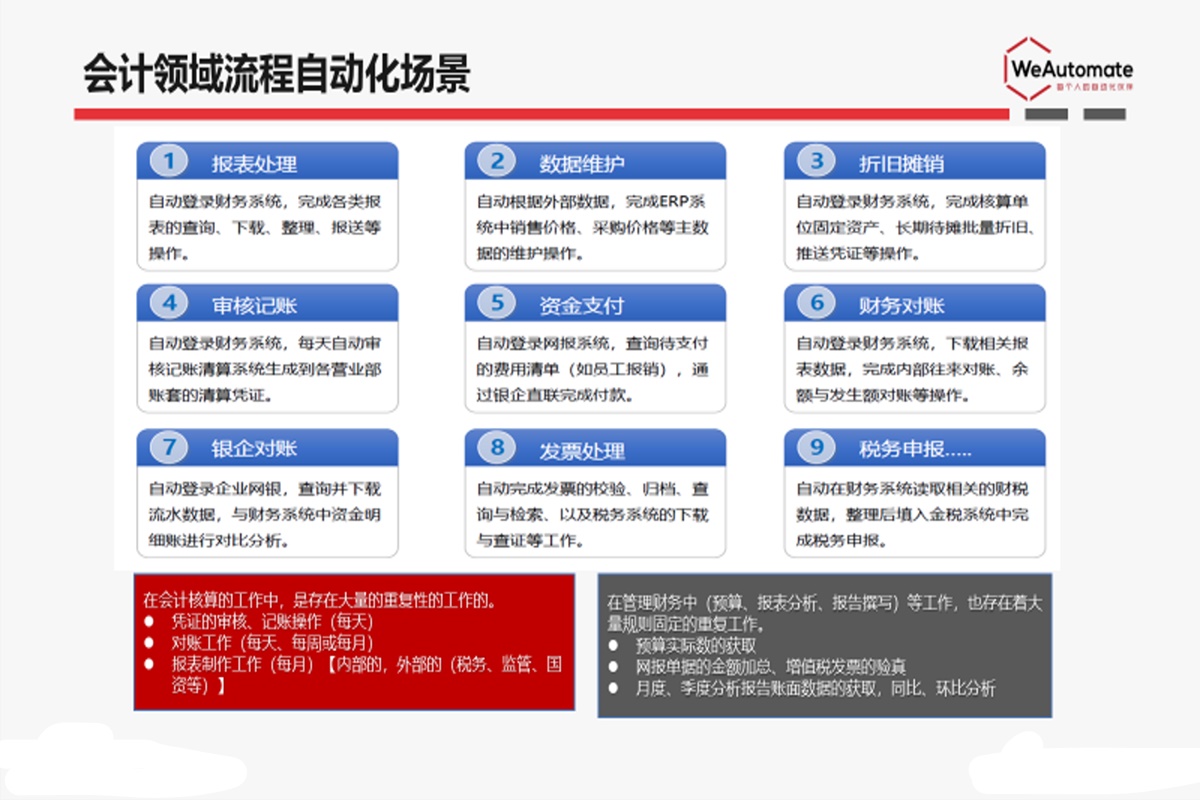Click the number 8 circle badge
Image resolution: width=1200 pixels, height=800 pixels.
[x=497, y=447]
